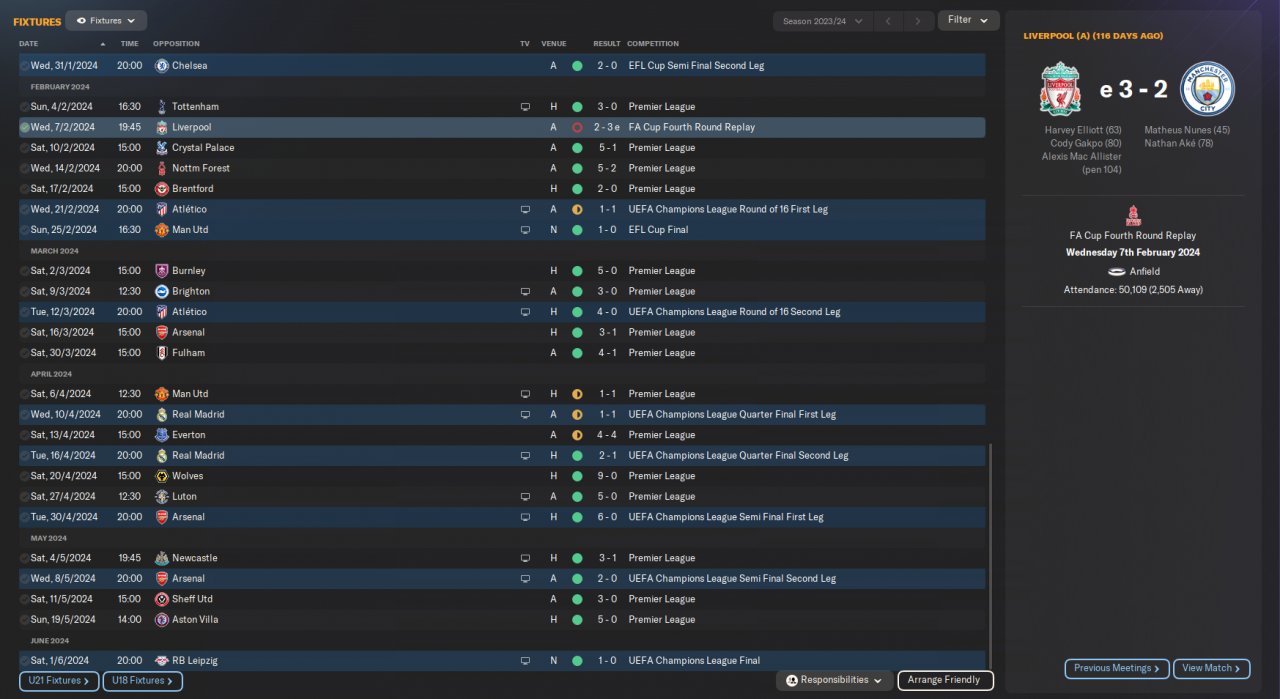Click the Everton club badge
The width and height of the screenshot is (1280, 699).
162,435
